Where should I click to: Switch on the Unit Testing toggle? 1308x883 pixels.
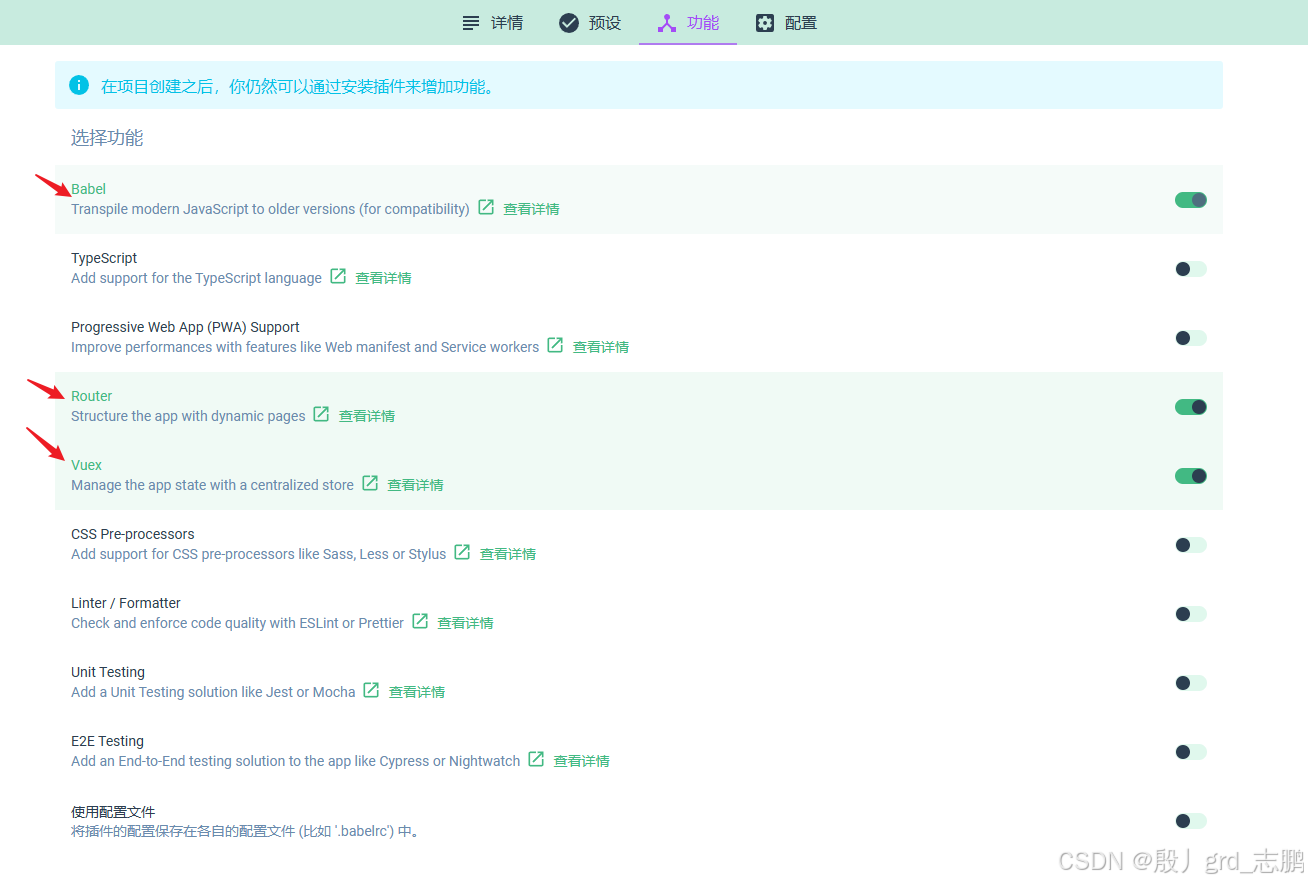coord(1191,683)
